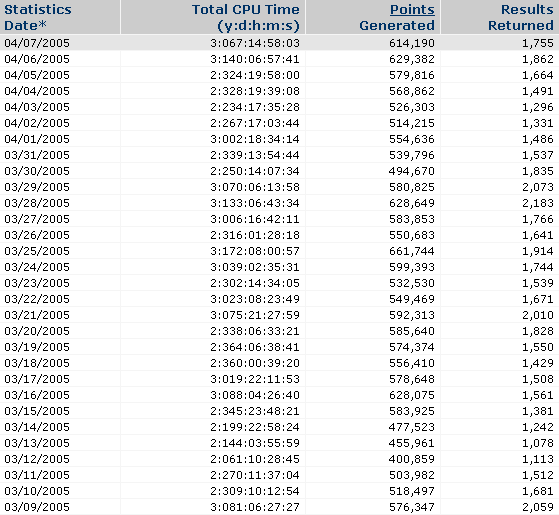Click results returned value 1,078
Image resolution: width=559 pixels, height=515 pixels.
(538, 443)
